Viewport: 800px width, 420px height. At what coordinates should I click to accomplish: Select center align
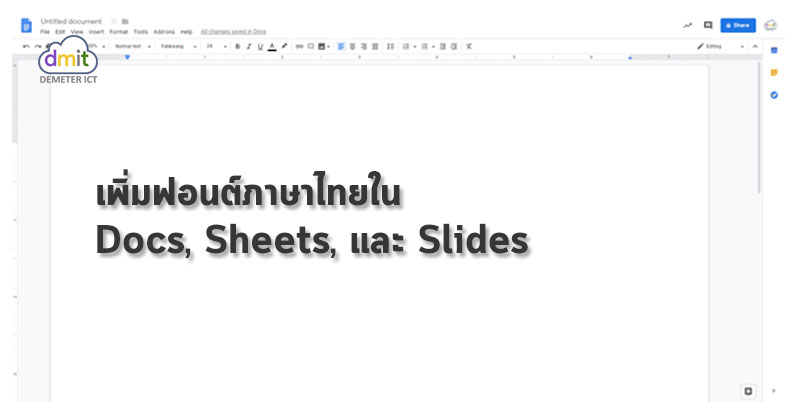(x=353, y=46)
